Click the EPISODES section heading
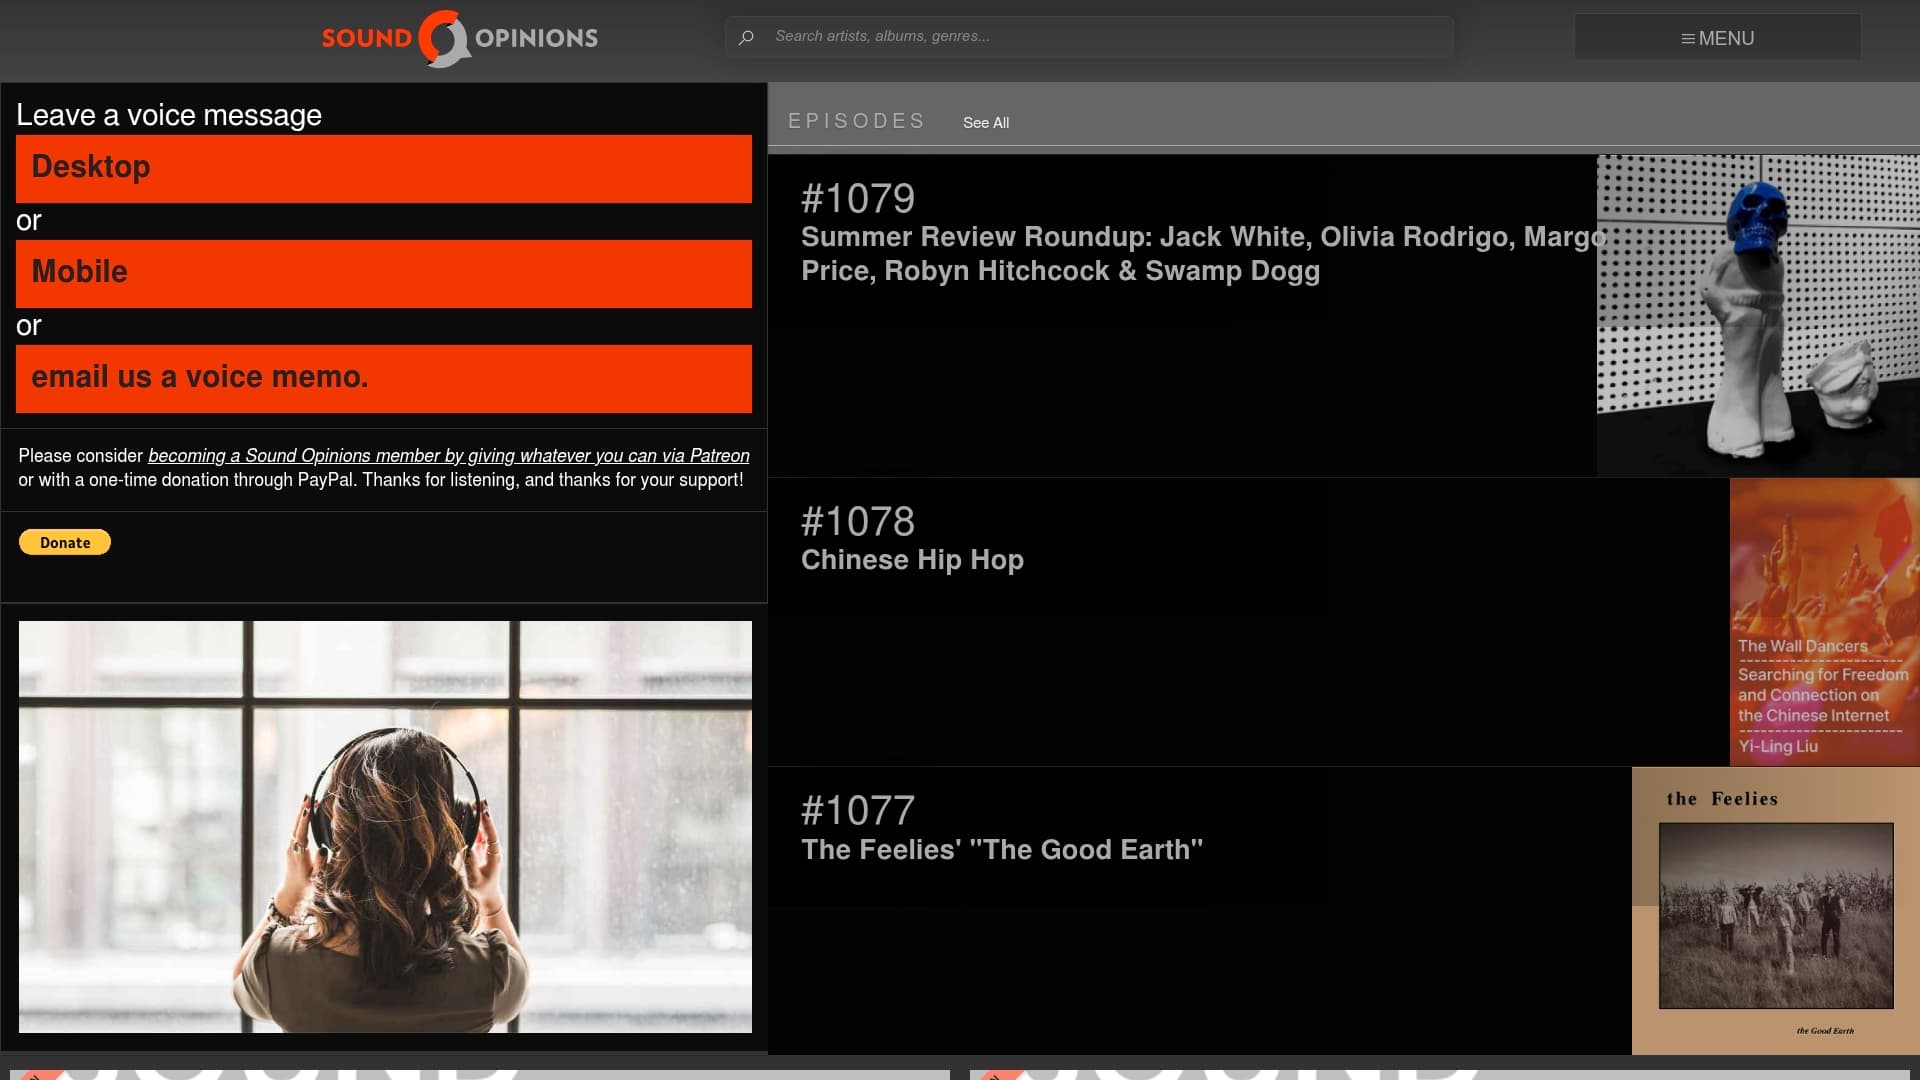The image size is (1920, 1080). click(857, 121)
